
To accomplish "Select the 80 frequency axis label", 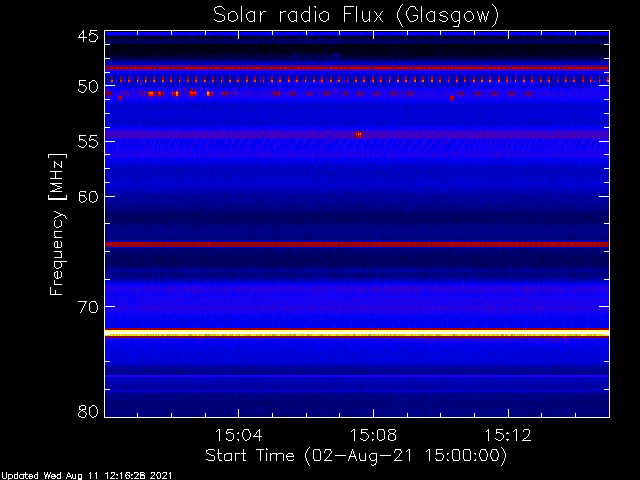I will pyautogui.click(x=88, y=411).
